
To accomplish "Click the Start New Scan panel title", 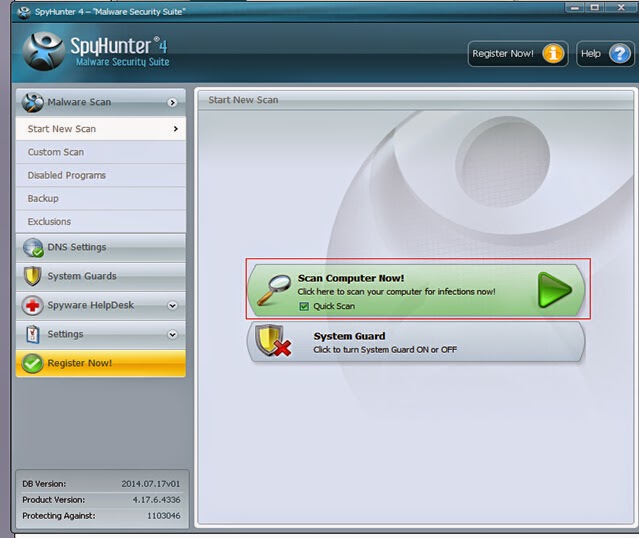I will 243,100.
